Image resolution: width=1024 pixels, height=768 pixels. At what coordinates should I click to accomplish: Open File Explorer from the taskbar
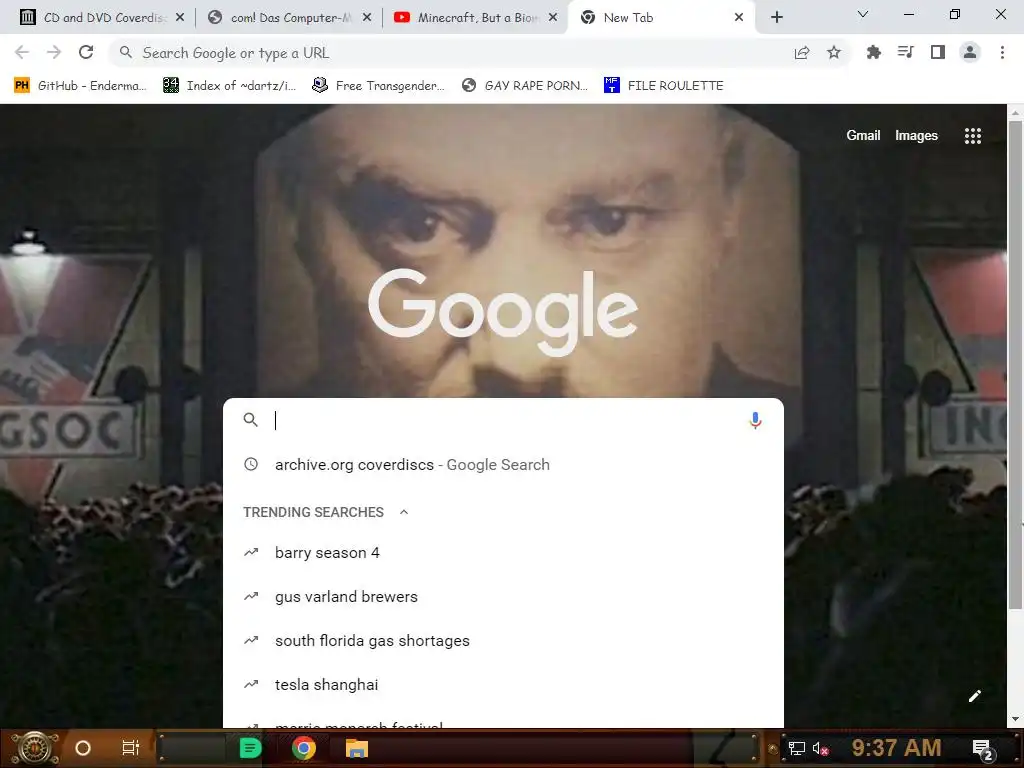click(x=357, y=748)
